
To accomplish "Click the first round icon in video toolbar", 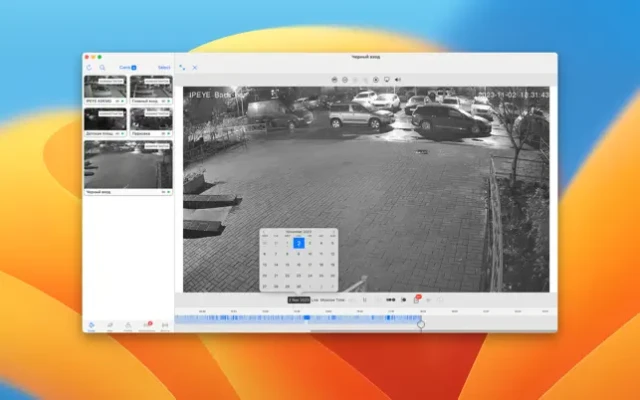I will [x=334, y=79].
